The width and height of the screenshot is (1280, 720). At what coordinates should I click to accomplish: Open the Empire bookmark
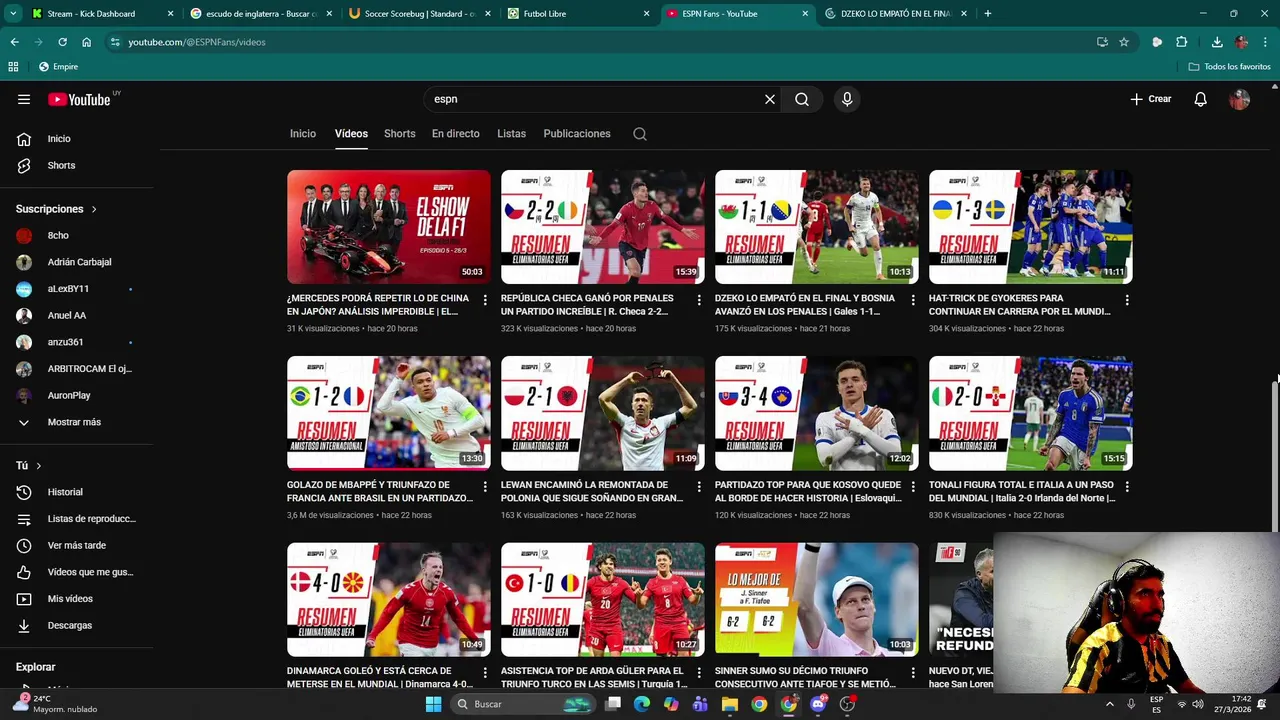57,66
